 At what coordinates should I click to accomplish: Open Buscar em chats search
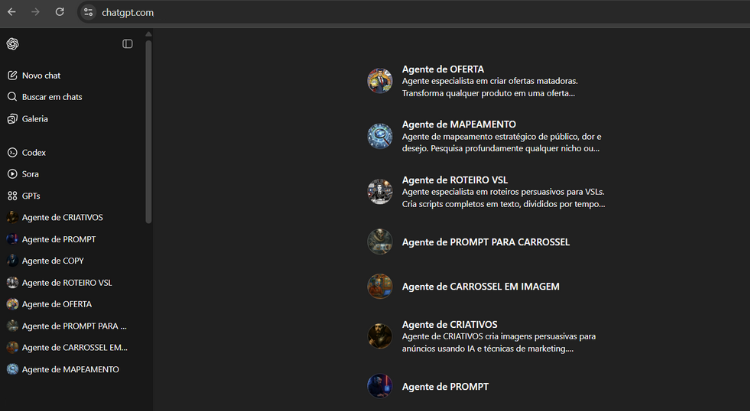(51, 97)
